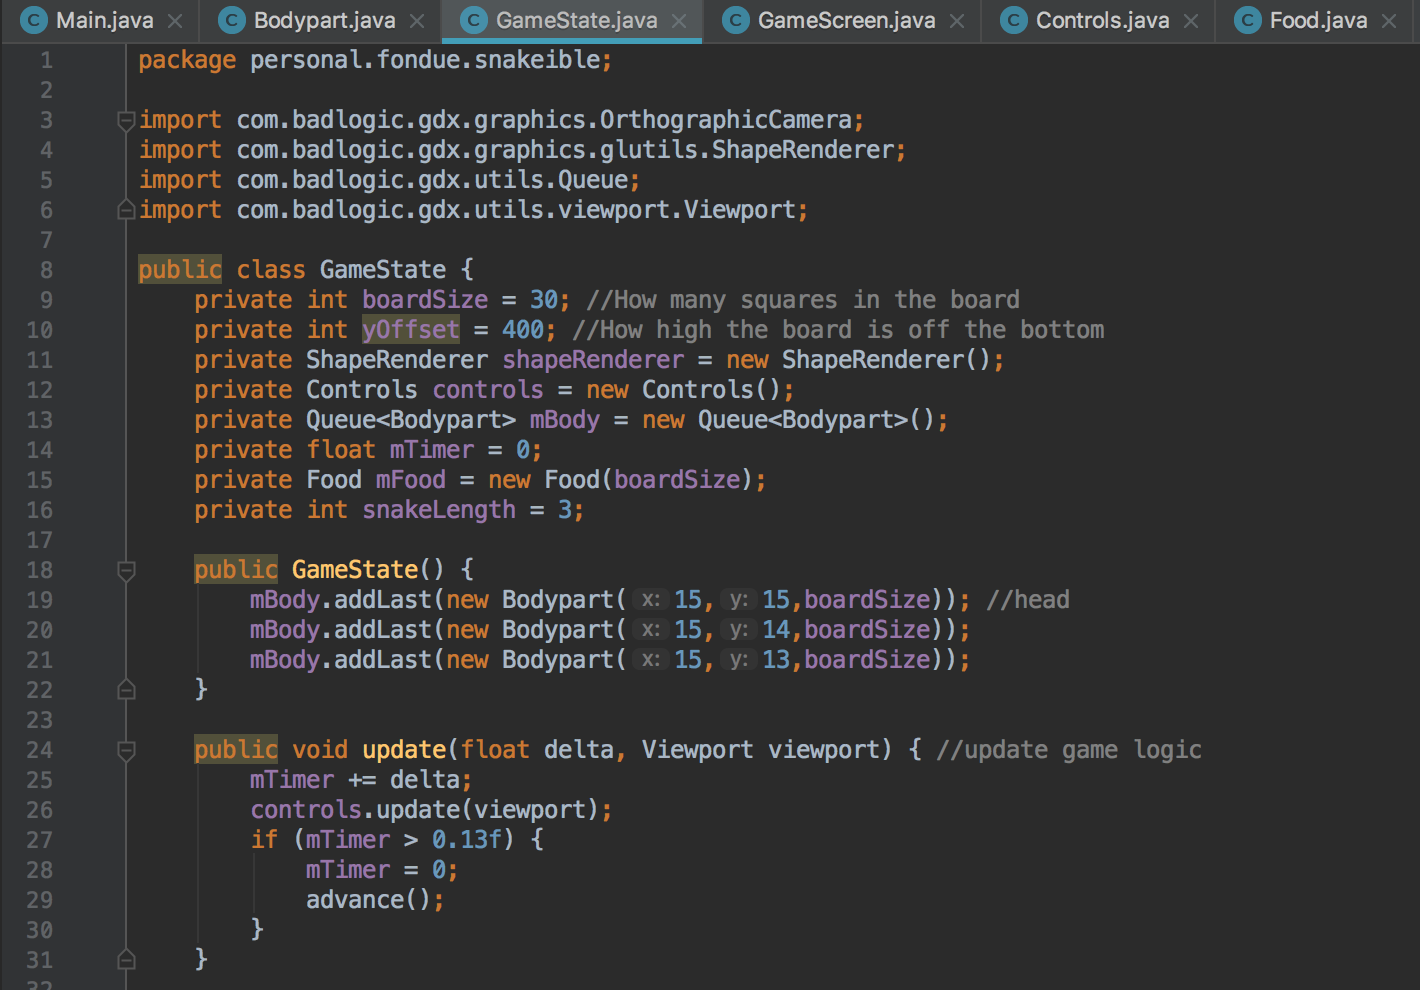Image resolution: width=1420 pixels, height=990 pixels.
Task: Click the value '400' on line 10
Action: pos(523,330)
